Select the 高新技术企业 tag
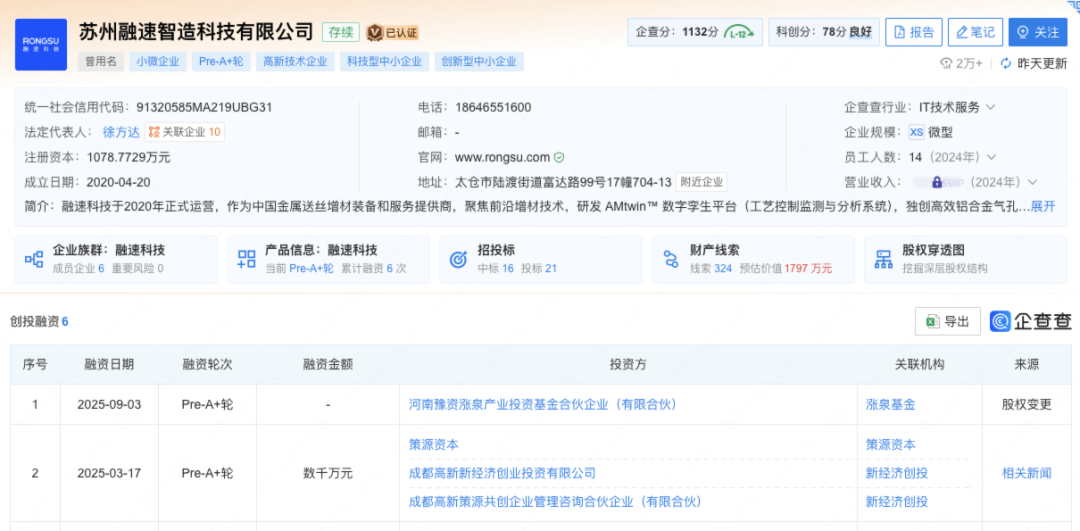1080x531 pixels. [295, 61]
